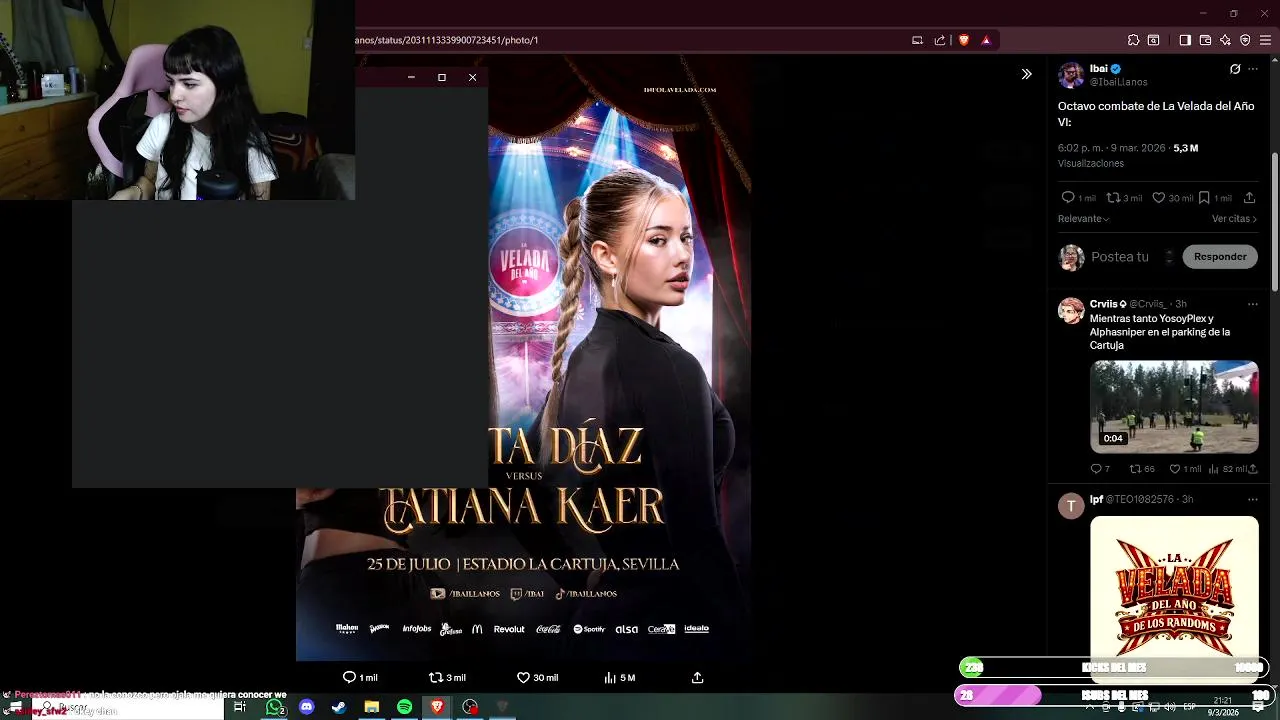Open the Ver citas link
This screenshot has height=720, width=1280.
click(x=1234, y=219)
